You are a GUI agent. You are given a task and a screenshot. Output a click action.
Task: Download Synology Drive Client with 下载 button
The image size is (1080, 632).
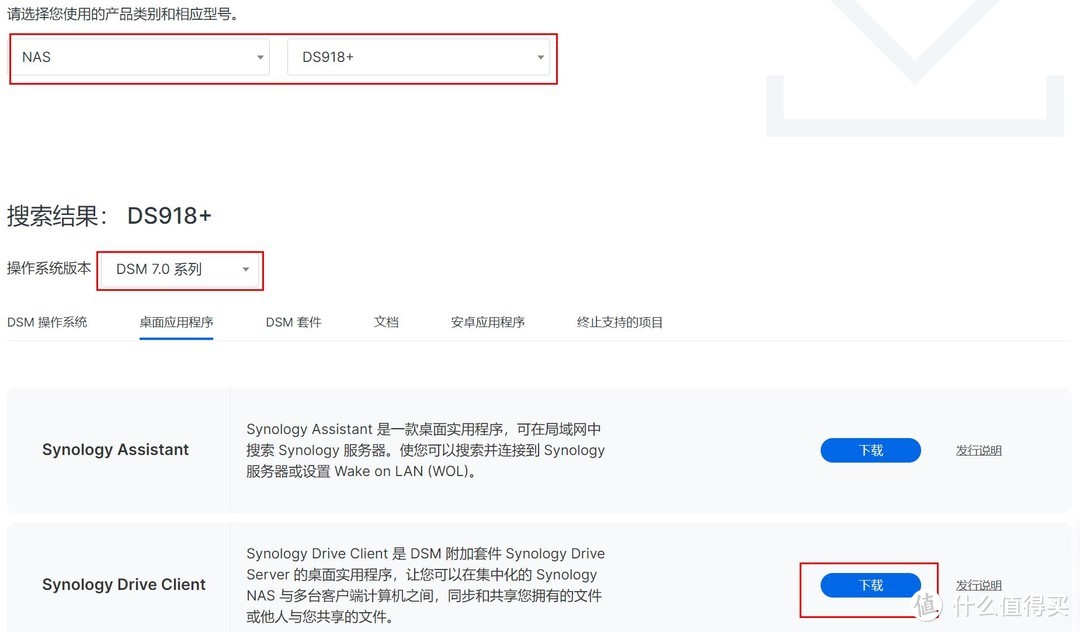[x=871, y=585]
